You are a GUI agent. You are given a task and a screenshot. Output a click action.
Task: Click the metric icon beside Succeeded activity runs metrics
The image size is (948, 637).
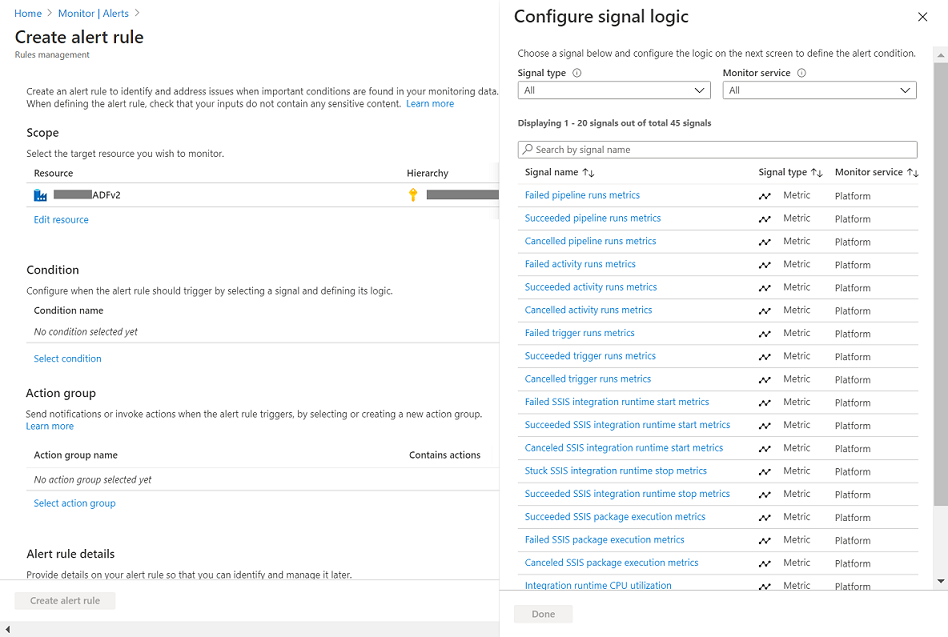(765, 287)
